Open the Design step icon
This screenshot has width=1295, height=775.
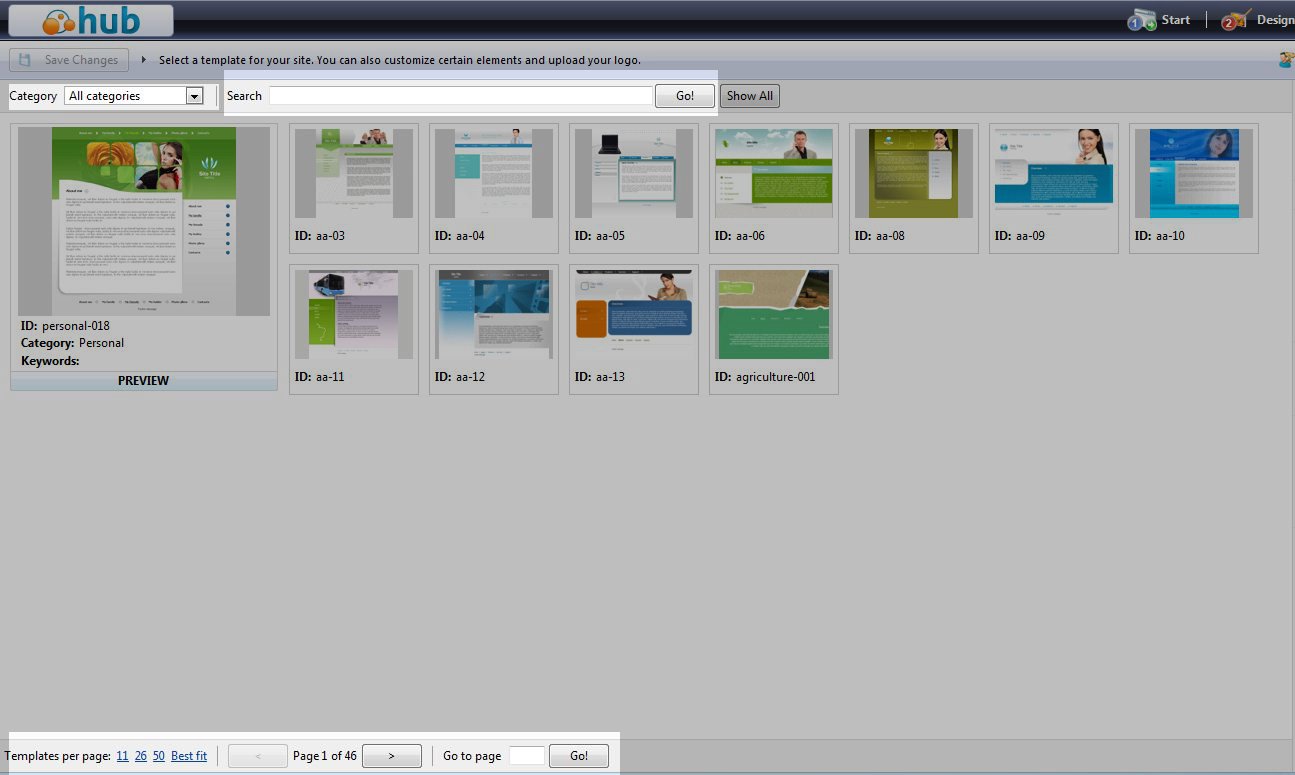[1235, 20]
